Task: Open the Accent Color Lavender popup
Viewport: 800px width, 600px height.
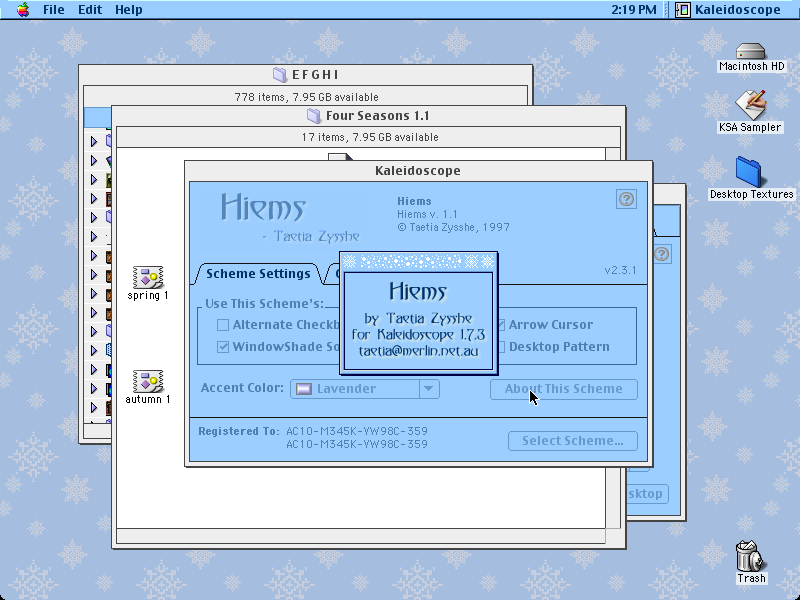Action: pos(365,389)
